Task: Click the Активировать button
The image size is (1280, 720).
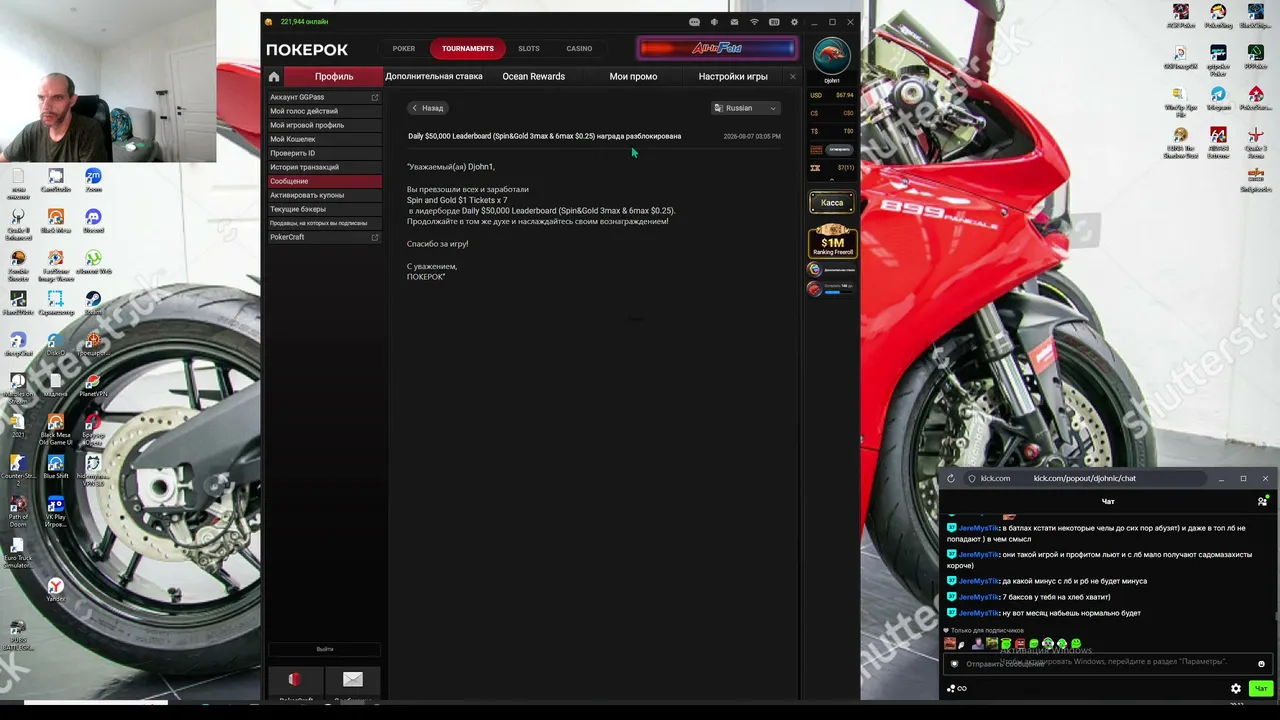Action: [x=839, y=150]
